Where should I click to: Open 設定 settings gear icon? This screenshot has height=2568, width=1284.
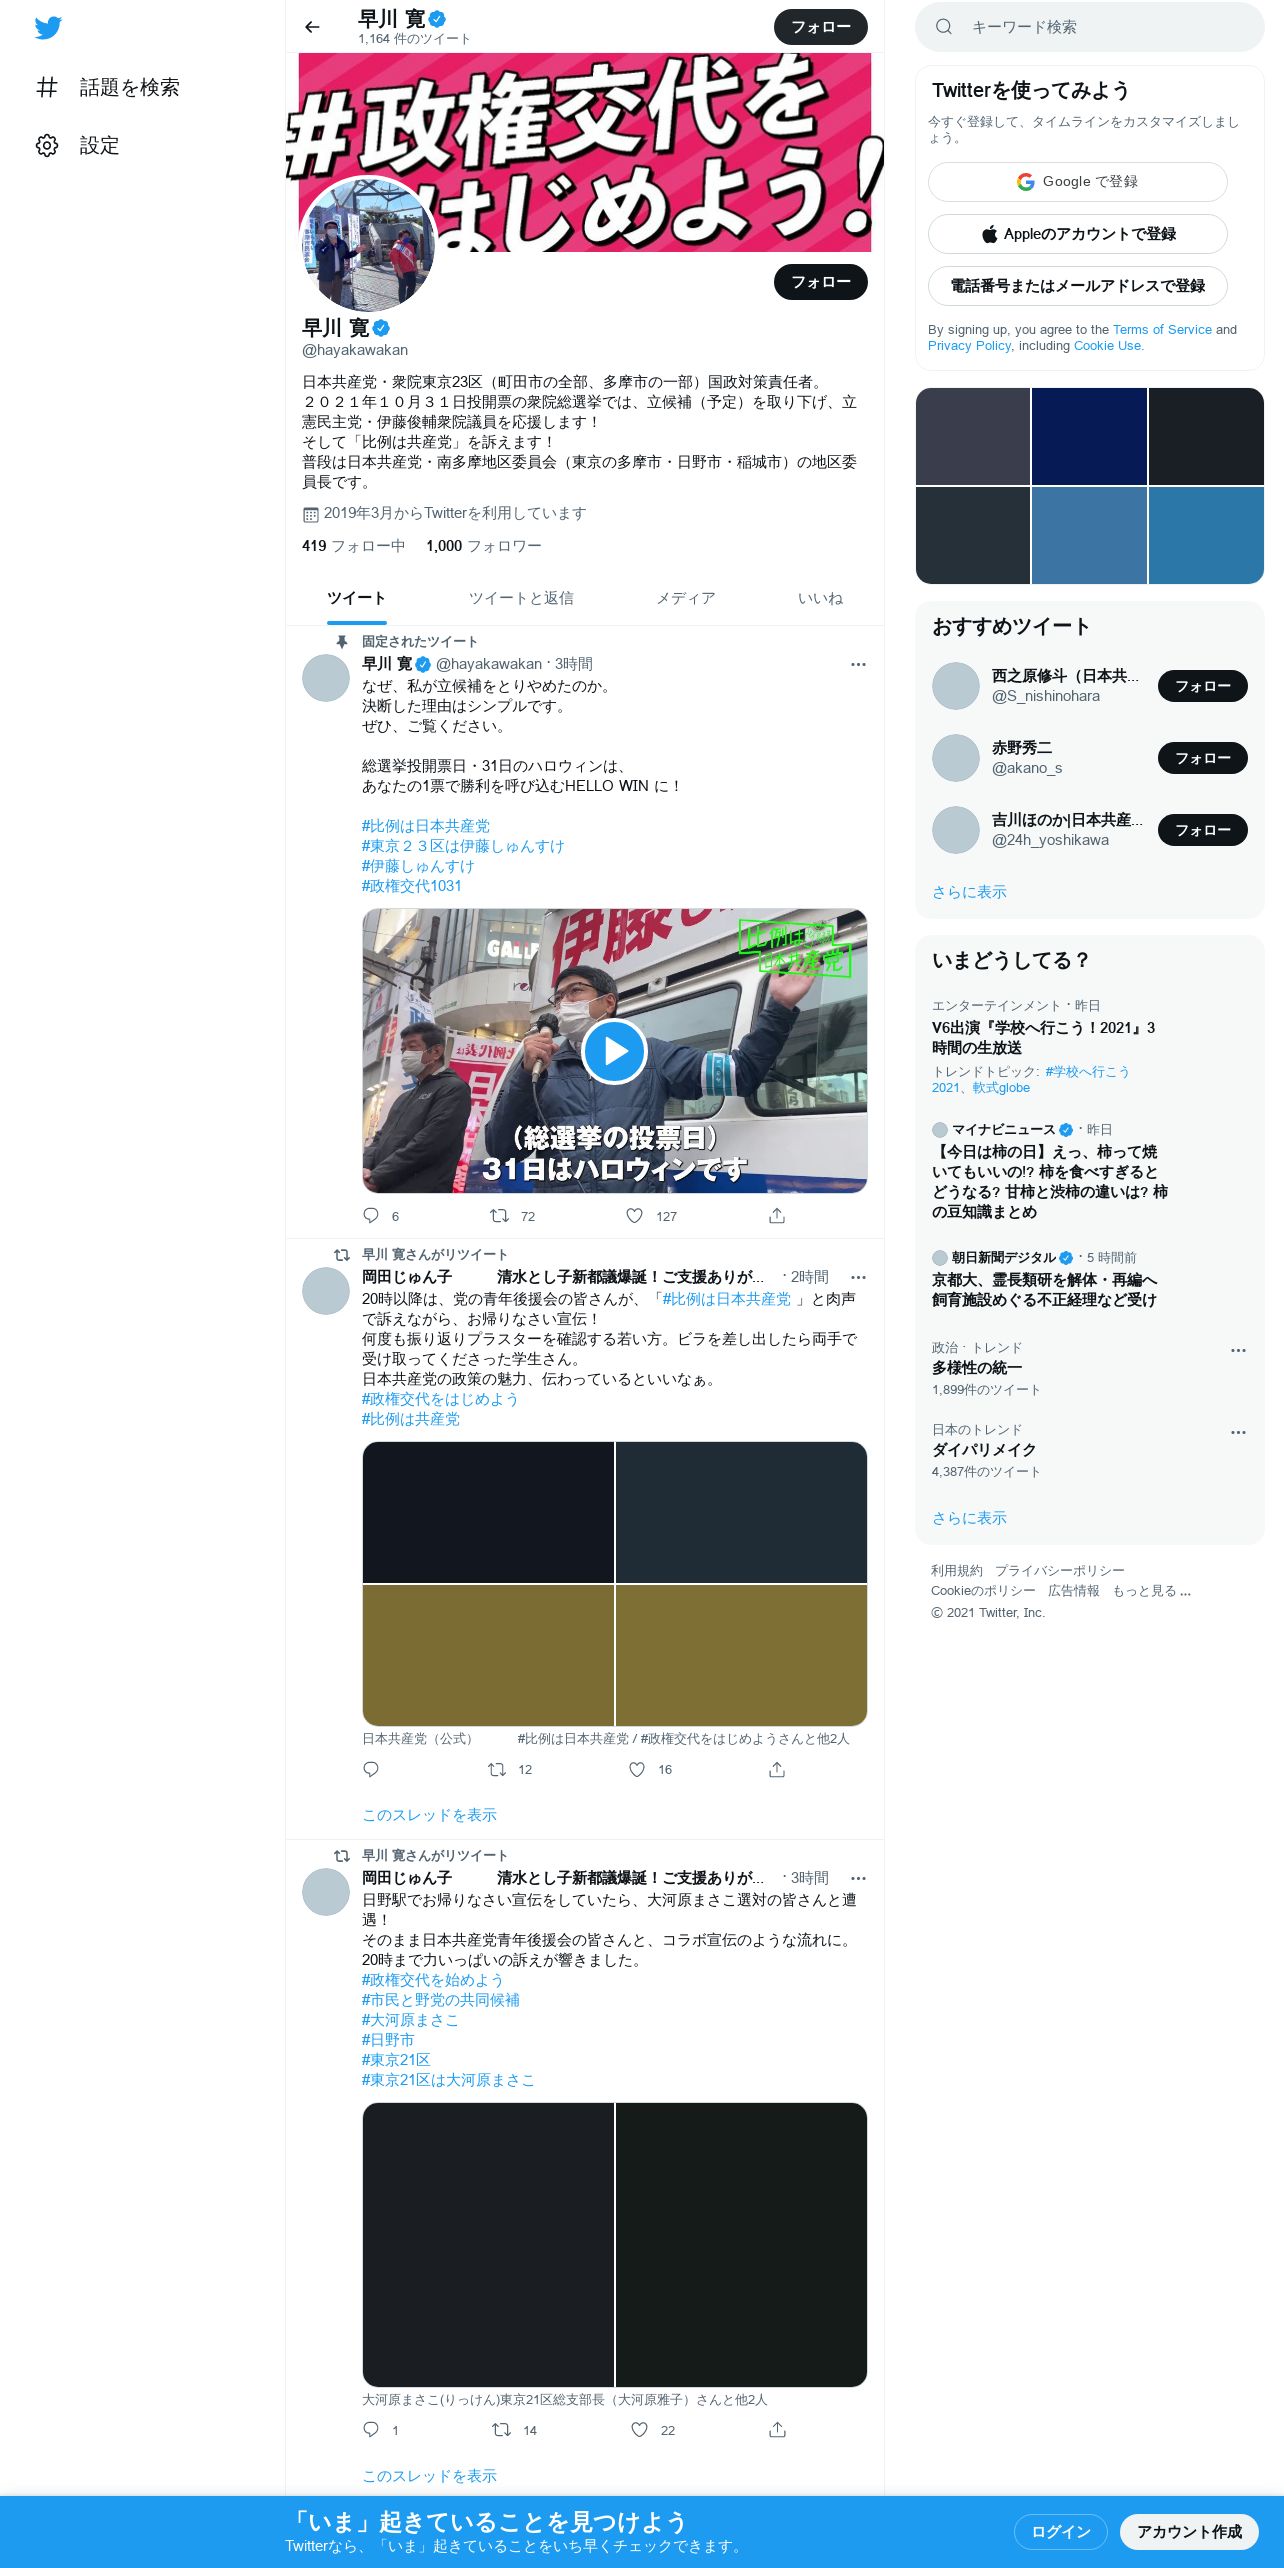(x=47, y=145)
